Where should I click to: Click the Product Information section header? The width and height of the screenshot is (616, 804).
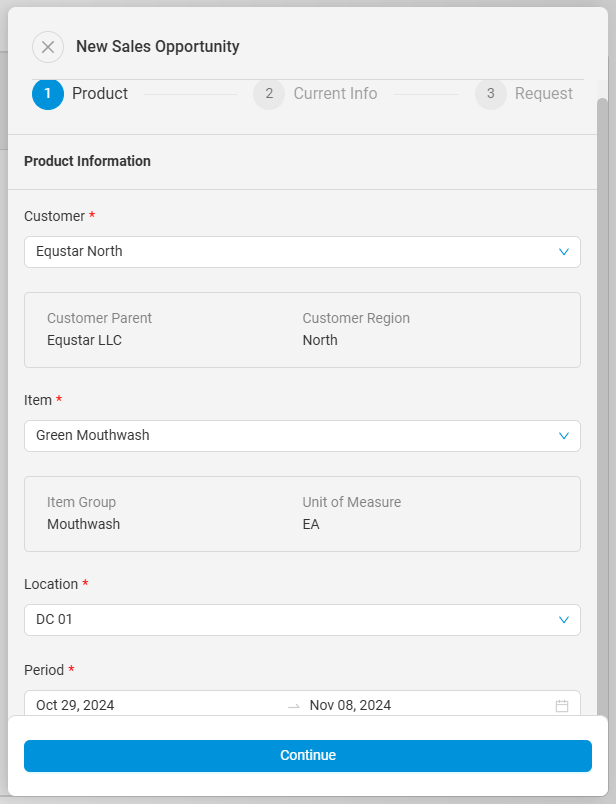(88, 161)
